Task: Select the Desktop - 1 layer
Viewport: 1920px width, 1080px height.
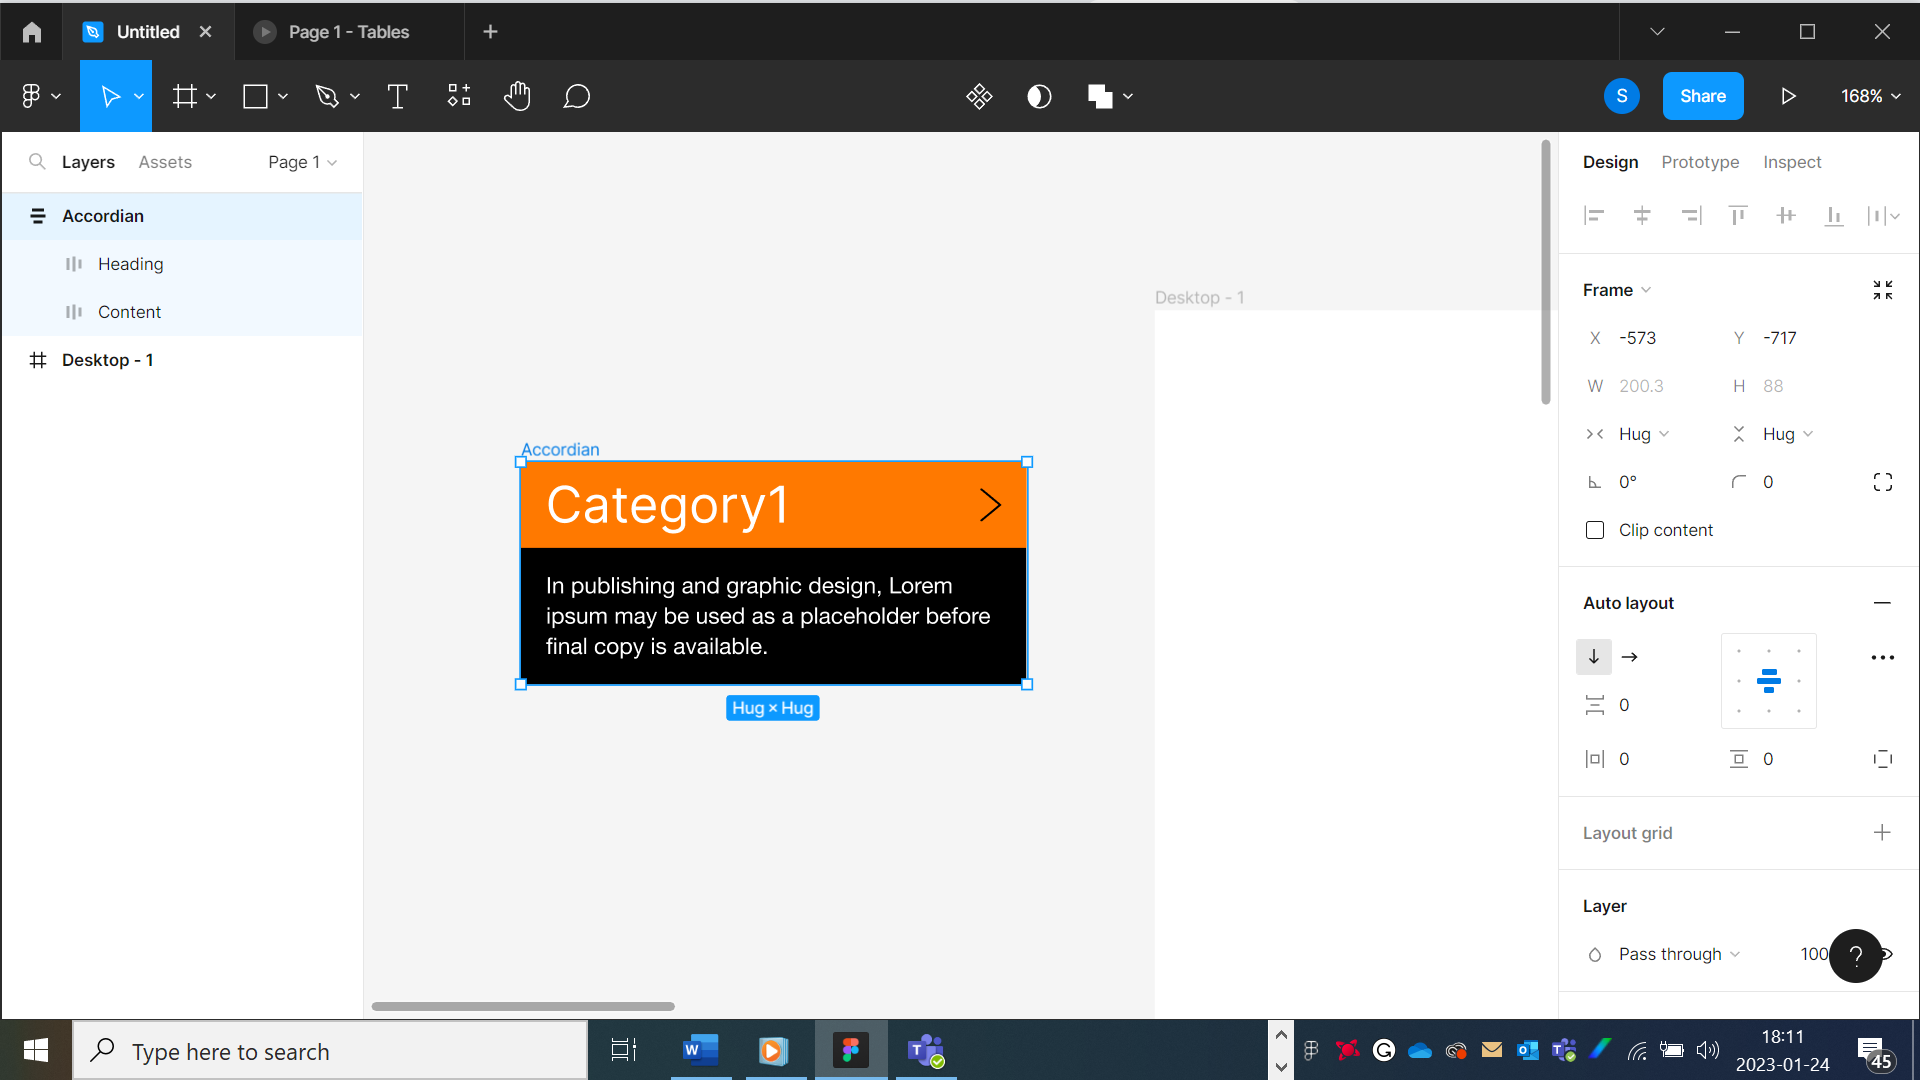Action: pos(182,360)
